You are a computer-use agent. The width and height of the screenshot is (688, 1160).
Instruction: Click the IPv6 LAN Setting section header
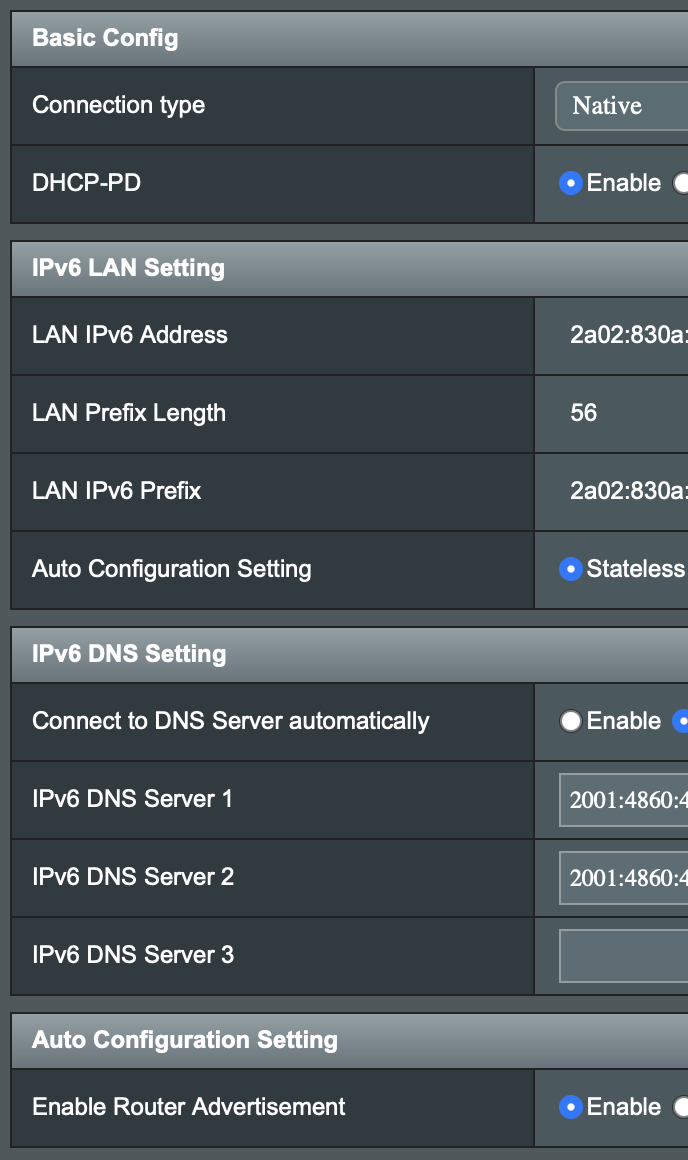(128, 268)
